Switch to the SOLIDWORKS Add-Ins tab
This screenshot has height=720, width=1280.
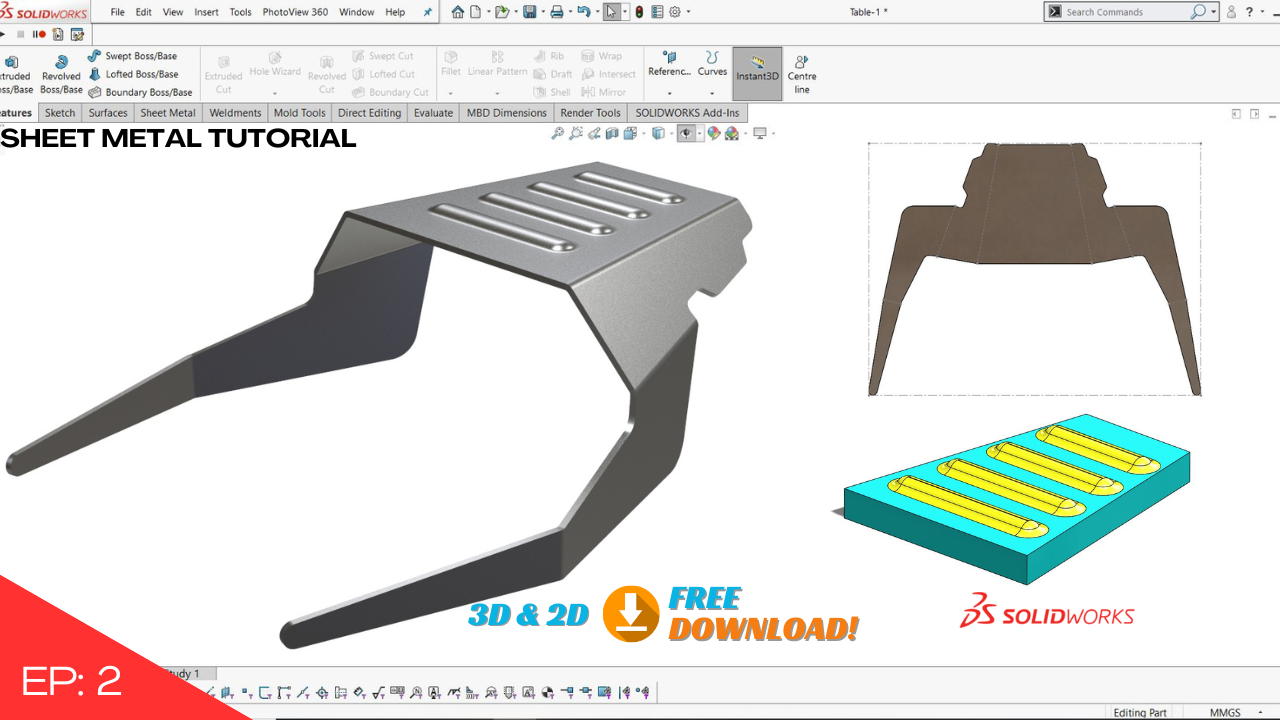point(688,113)
